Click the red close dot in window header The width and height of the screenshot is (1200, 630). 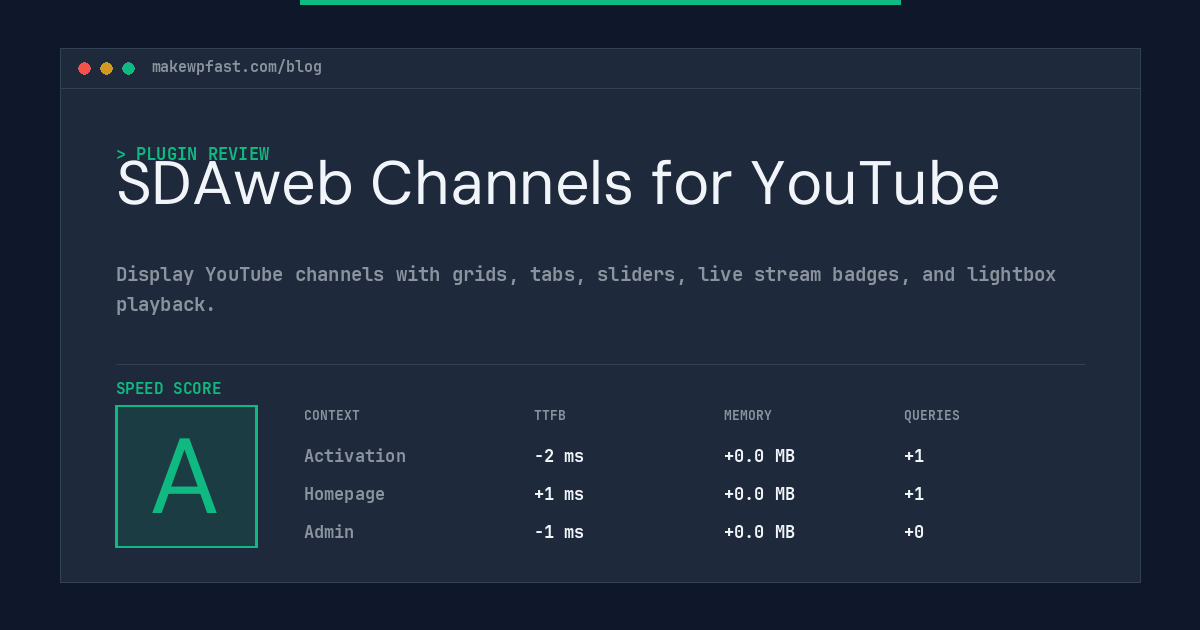click(84, 68)
